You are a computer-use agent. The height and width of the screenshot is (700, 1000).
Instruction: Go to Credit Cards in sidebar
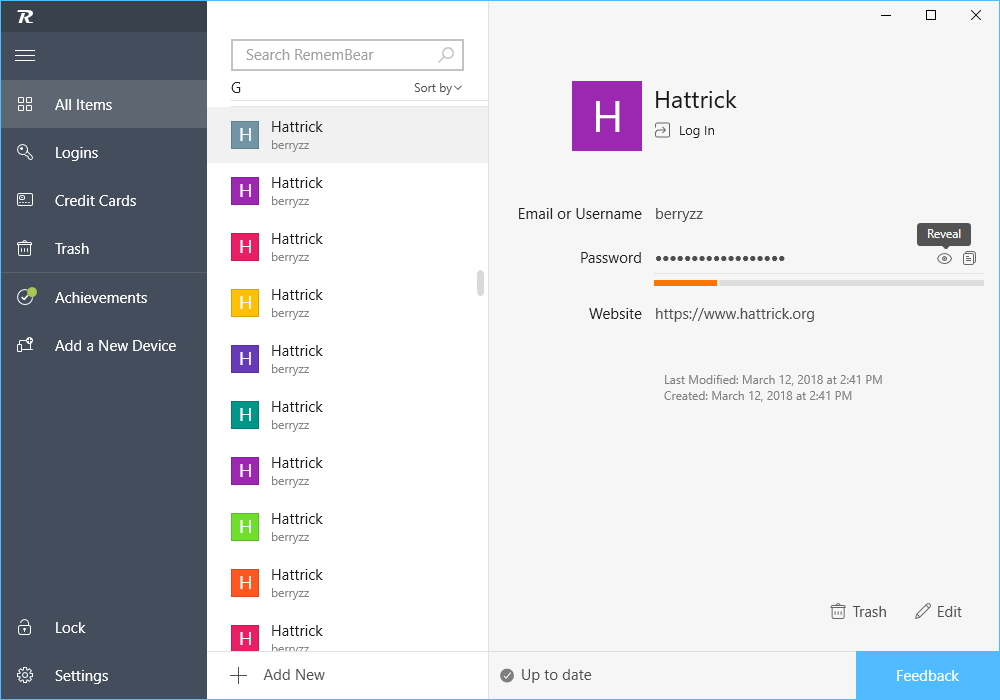pyautogui.click(x=95, y=201)
